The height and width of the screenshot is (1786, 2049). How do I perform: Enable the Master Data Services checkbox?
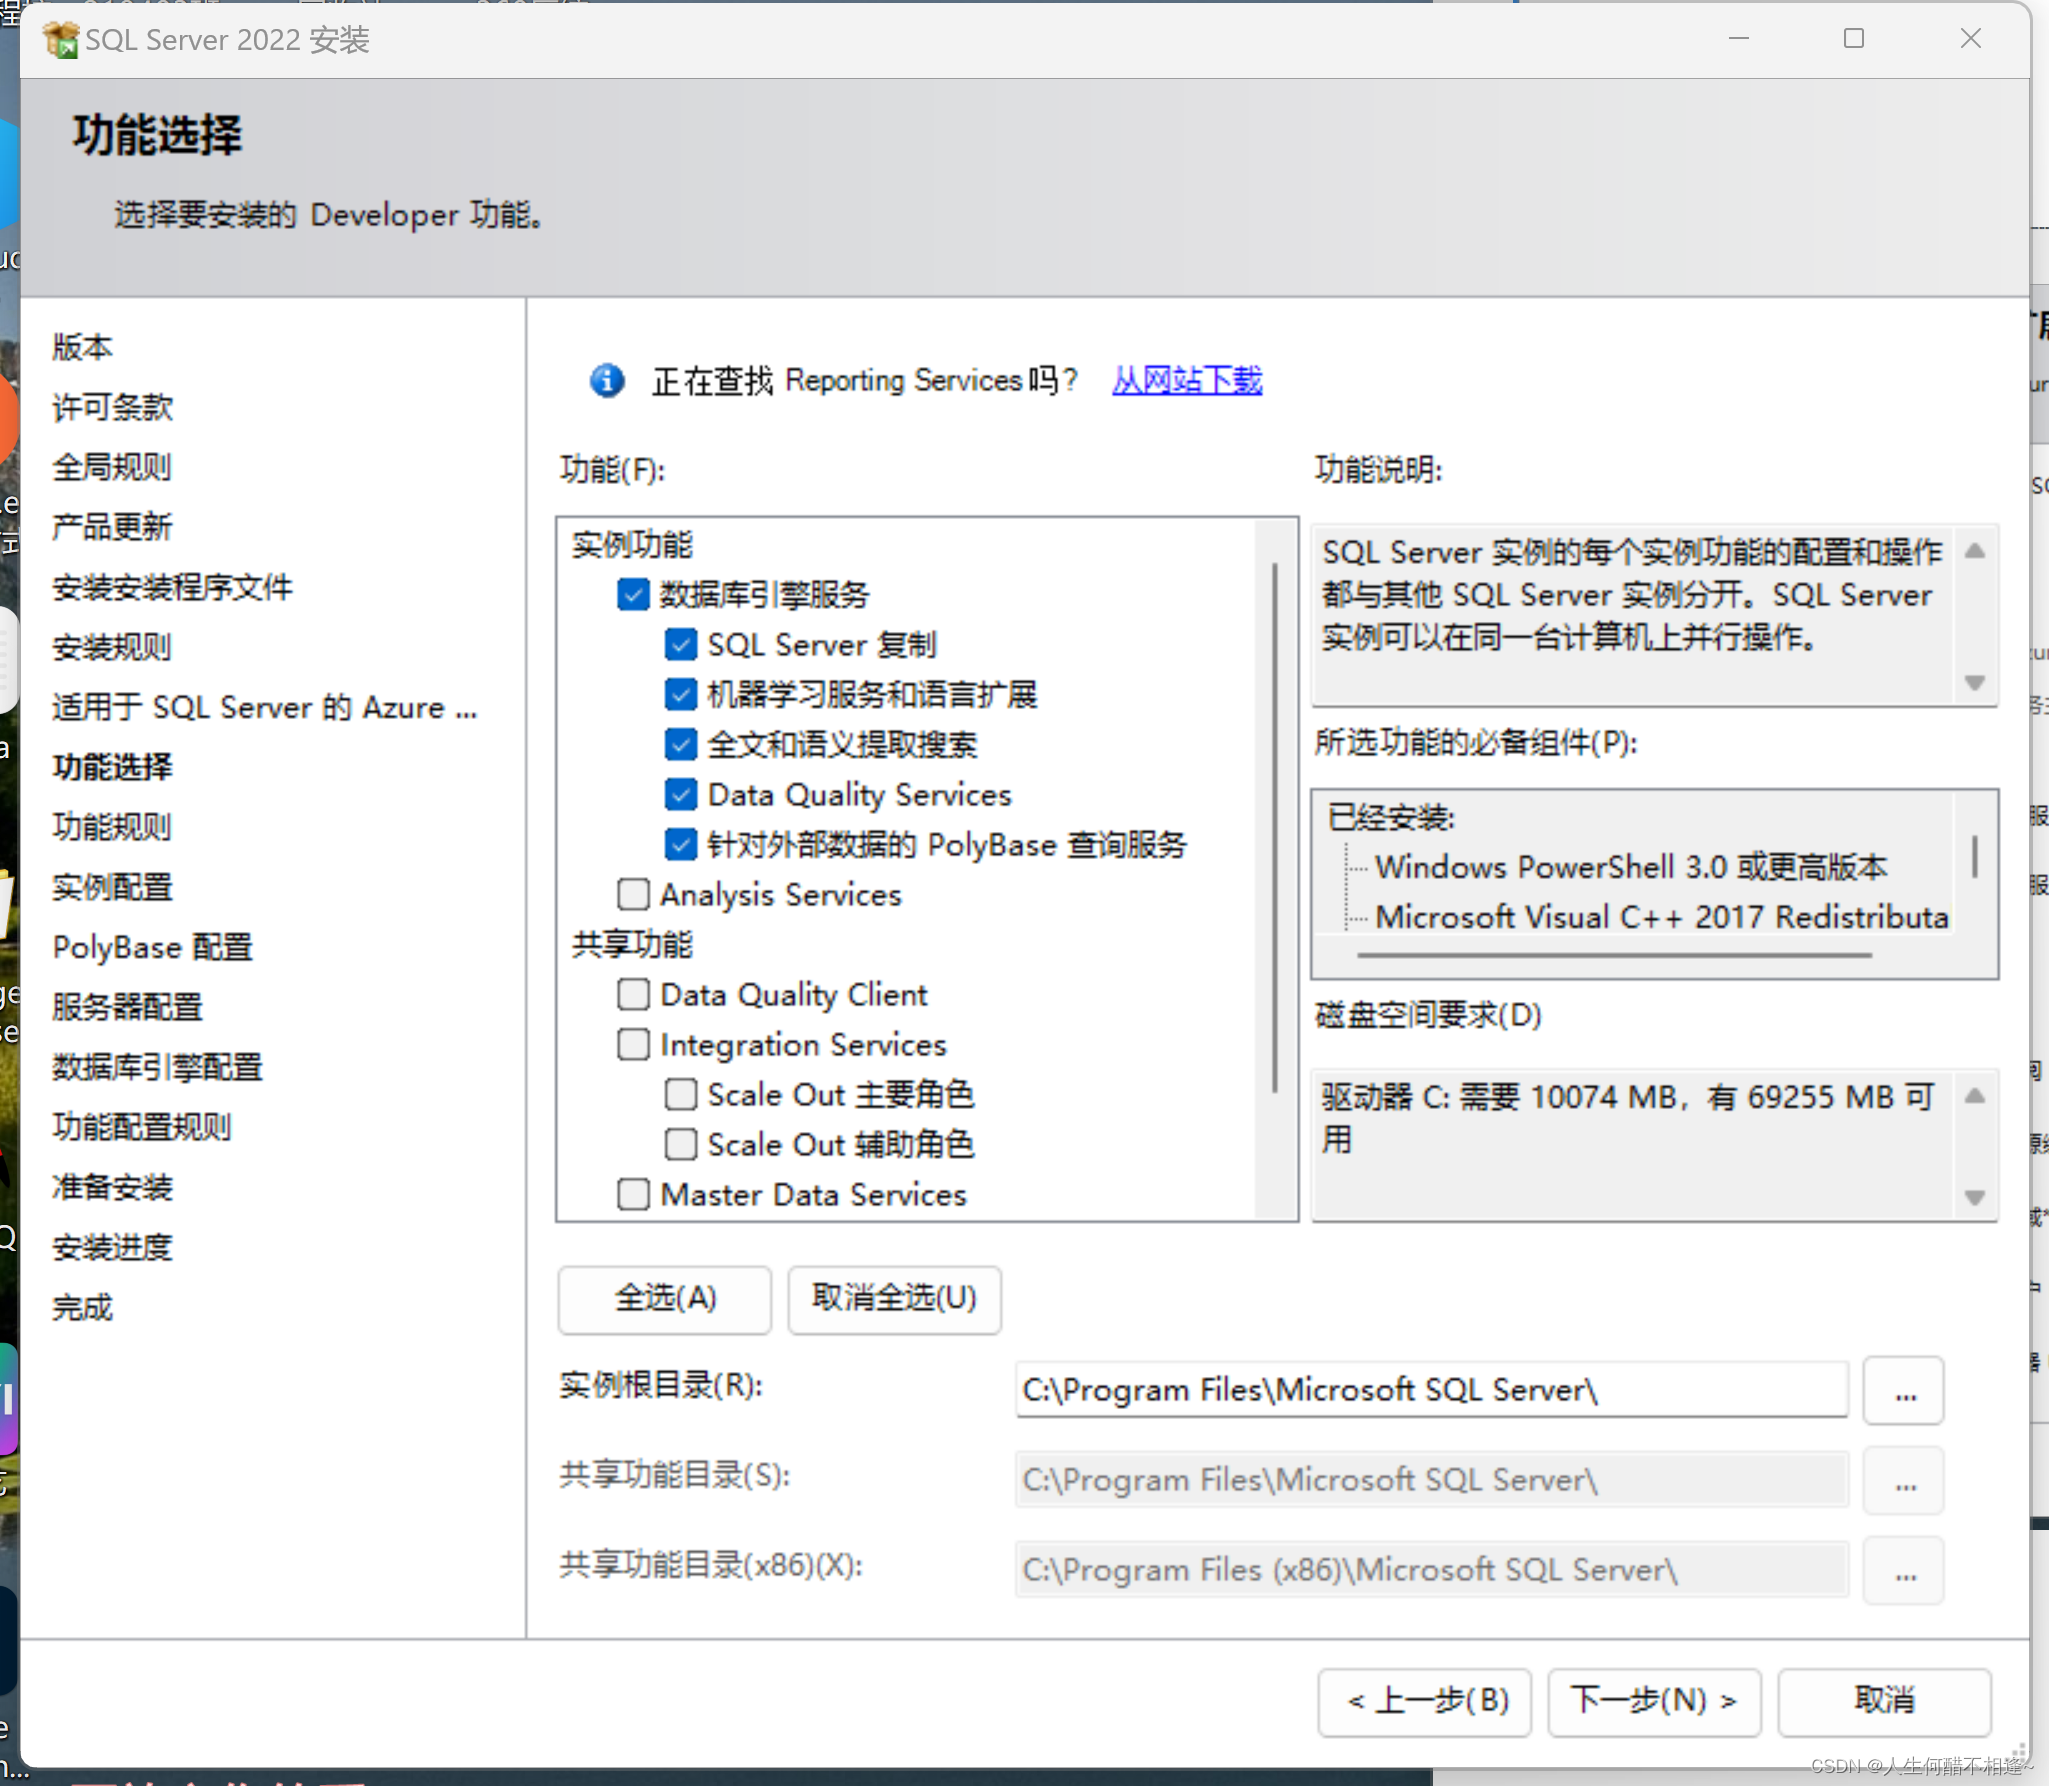coord(632,1193)
